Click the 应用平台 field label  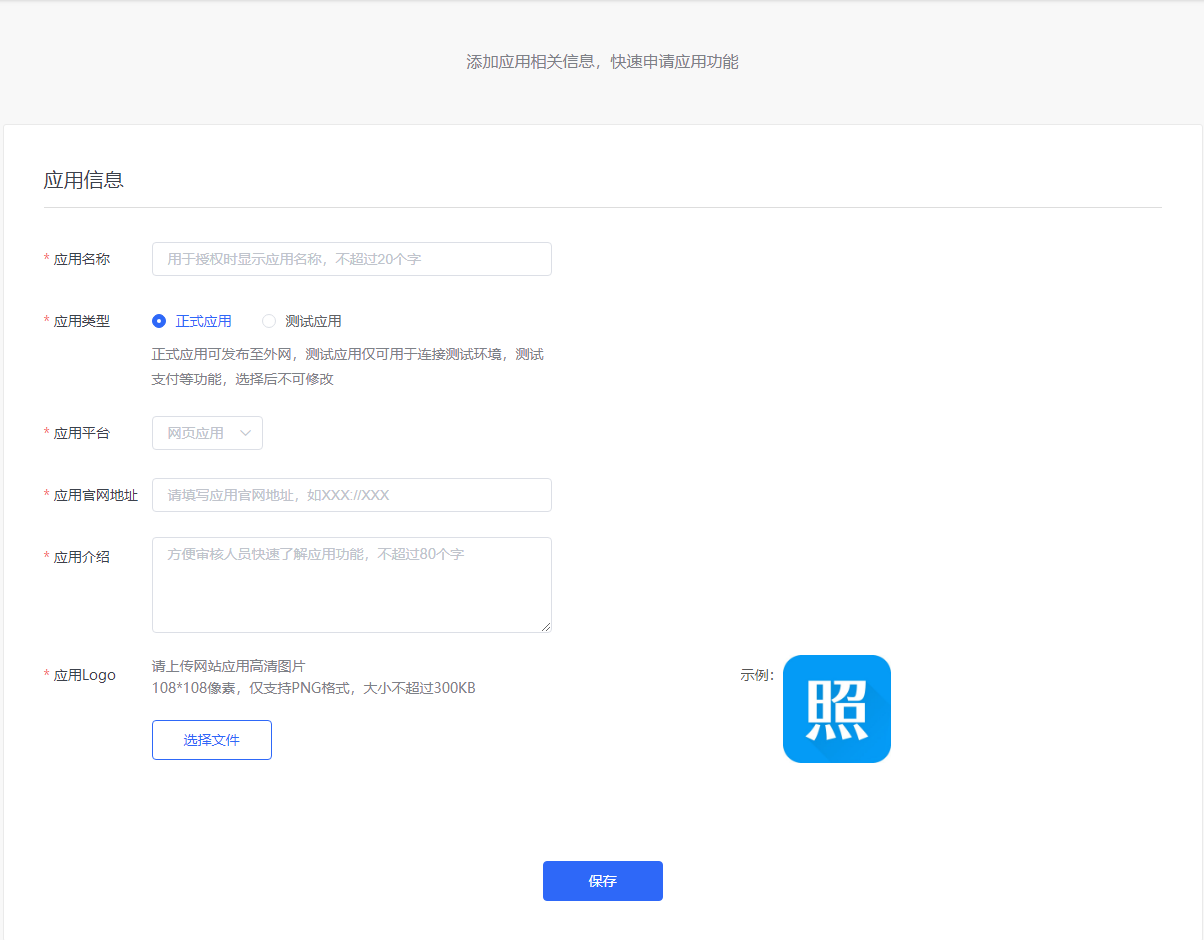[82, 433]
